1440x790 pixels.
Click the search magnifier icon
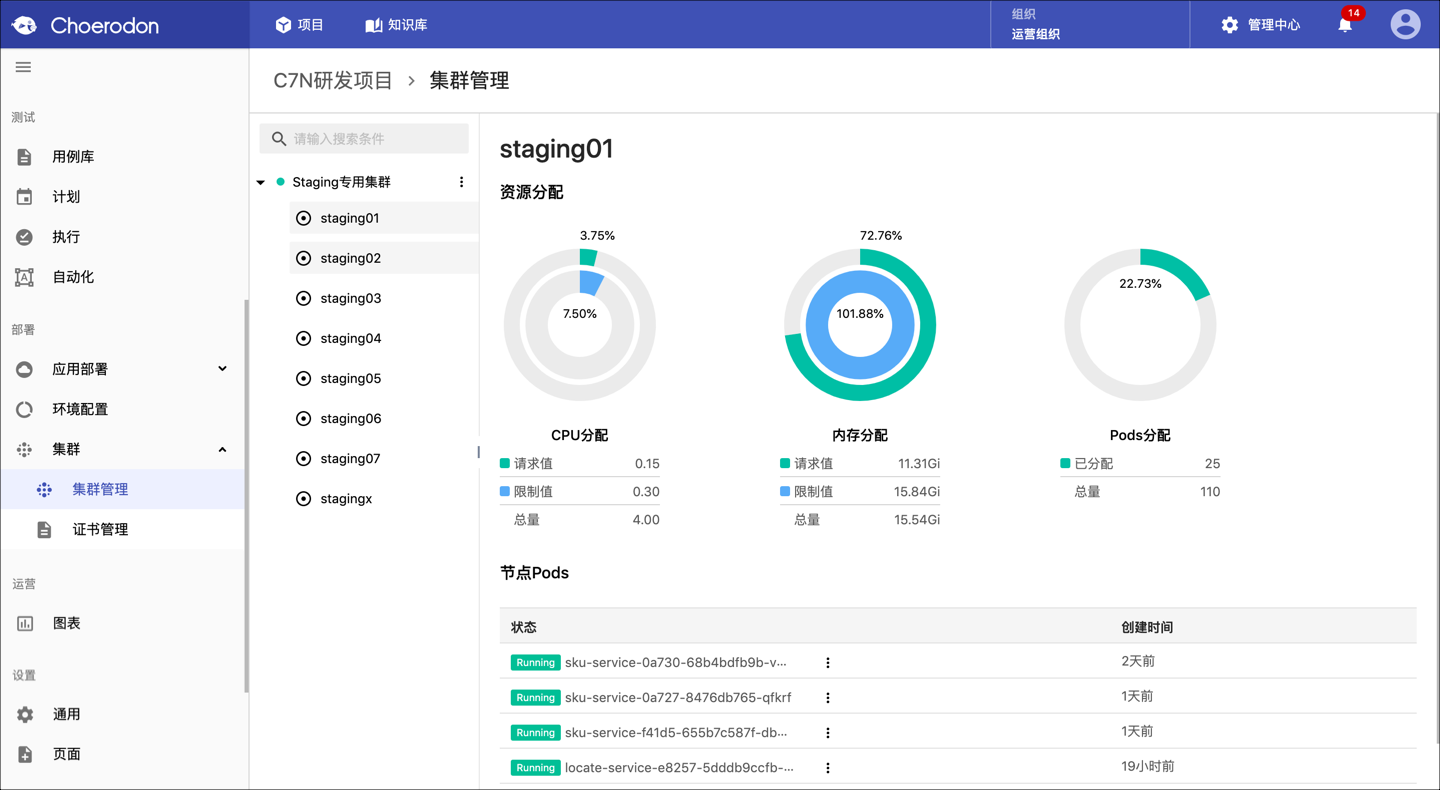click(279, 139)
